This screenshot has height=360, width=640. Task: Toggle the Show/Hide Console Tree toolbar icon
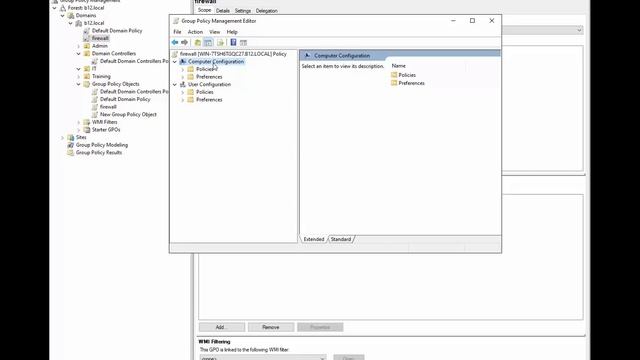(x=208, y=42)
